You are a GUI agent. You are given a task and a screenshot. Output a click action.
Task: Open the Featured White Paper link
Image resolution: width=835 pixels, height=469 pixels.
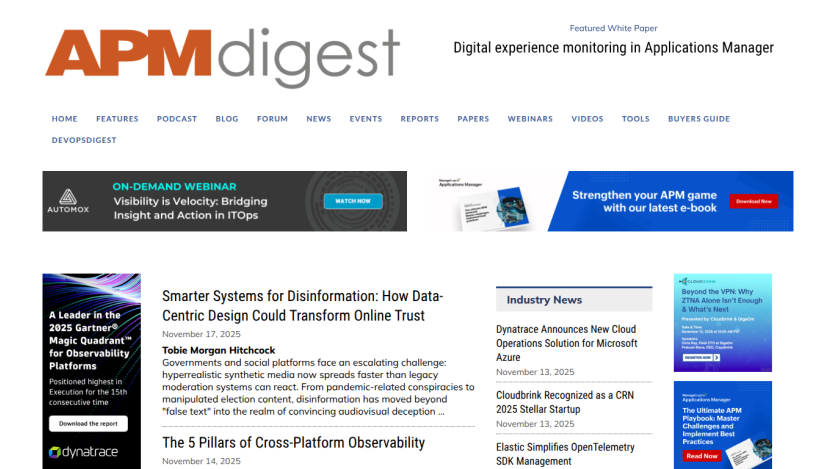[x=613, y=28]
